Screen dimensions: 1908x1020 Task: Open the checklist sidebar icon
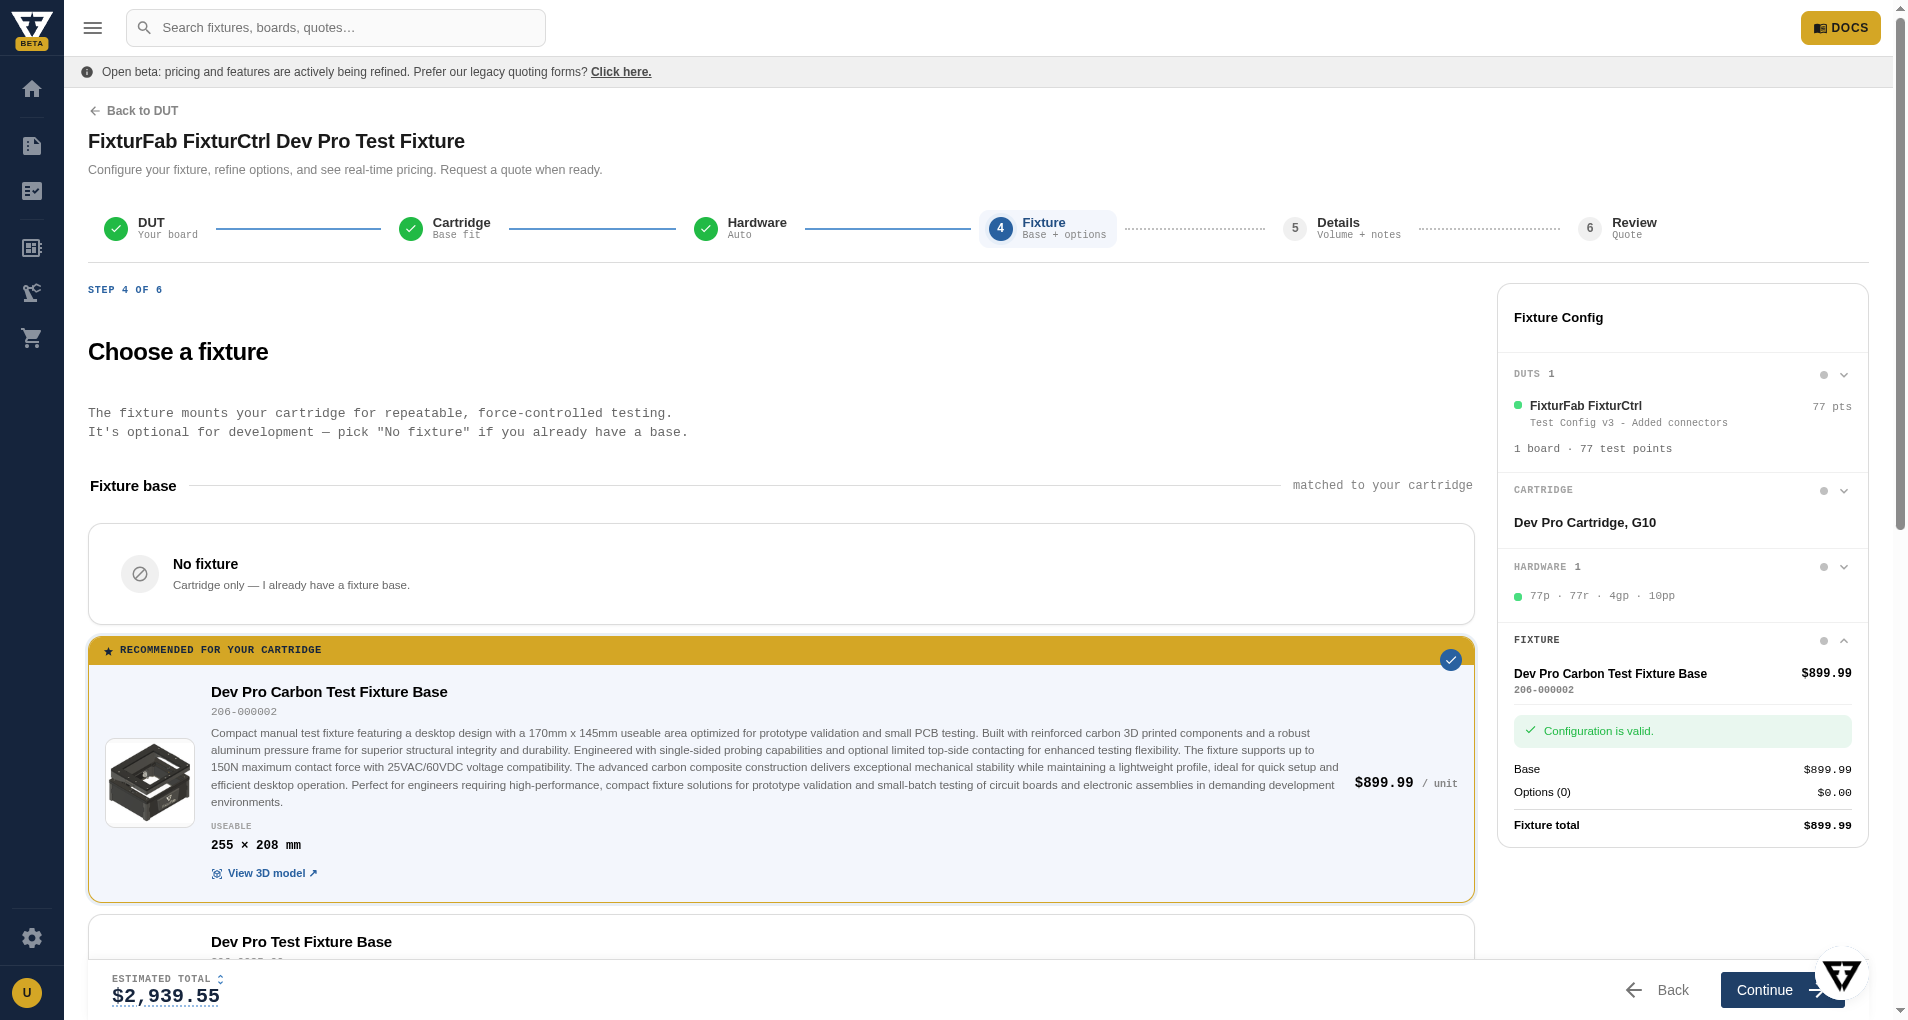pyautogui.click(x=32, y=191)
